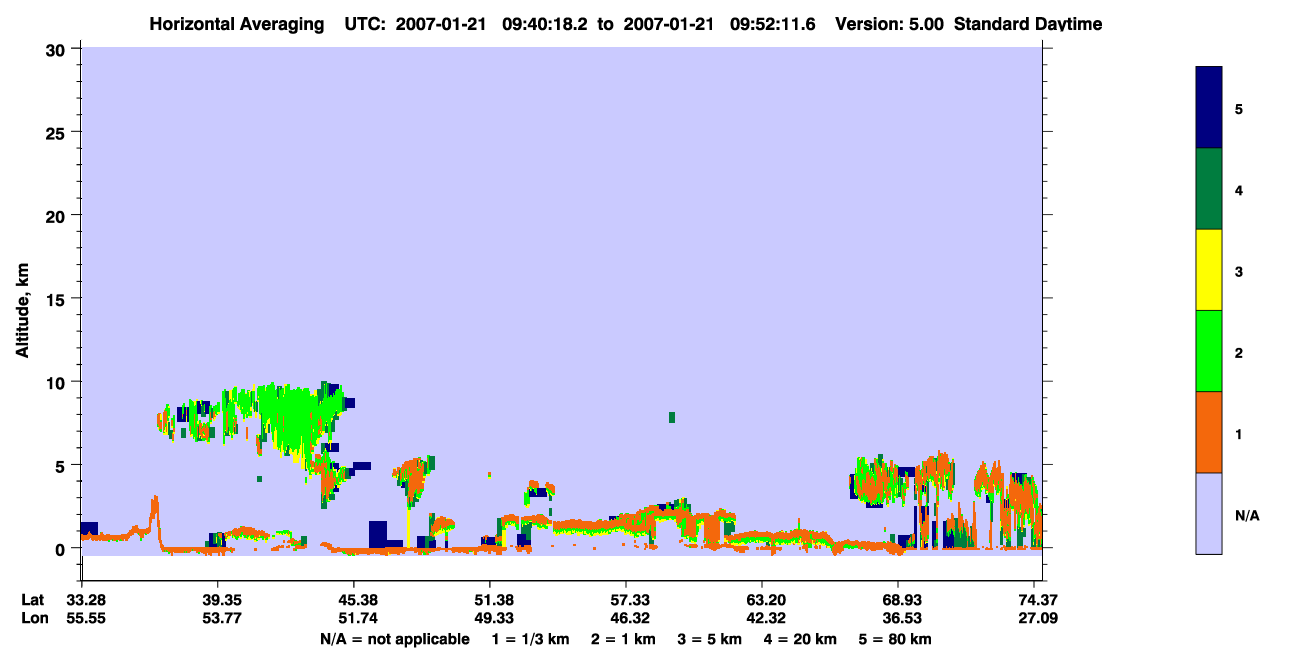Click the end time '09:52:11.6'
This screenshot has height=667, width=1300.
tap(774, 24)
